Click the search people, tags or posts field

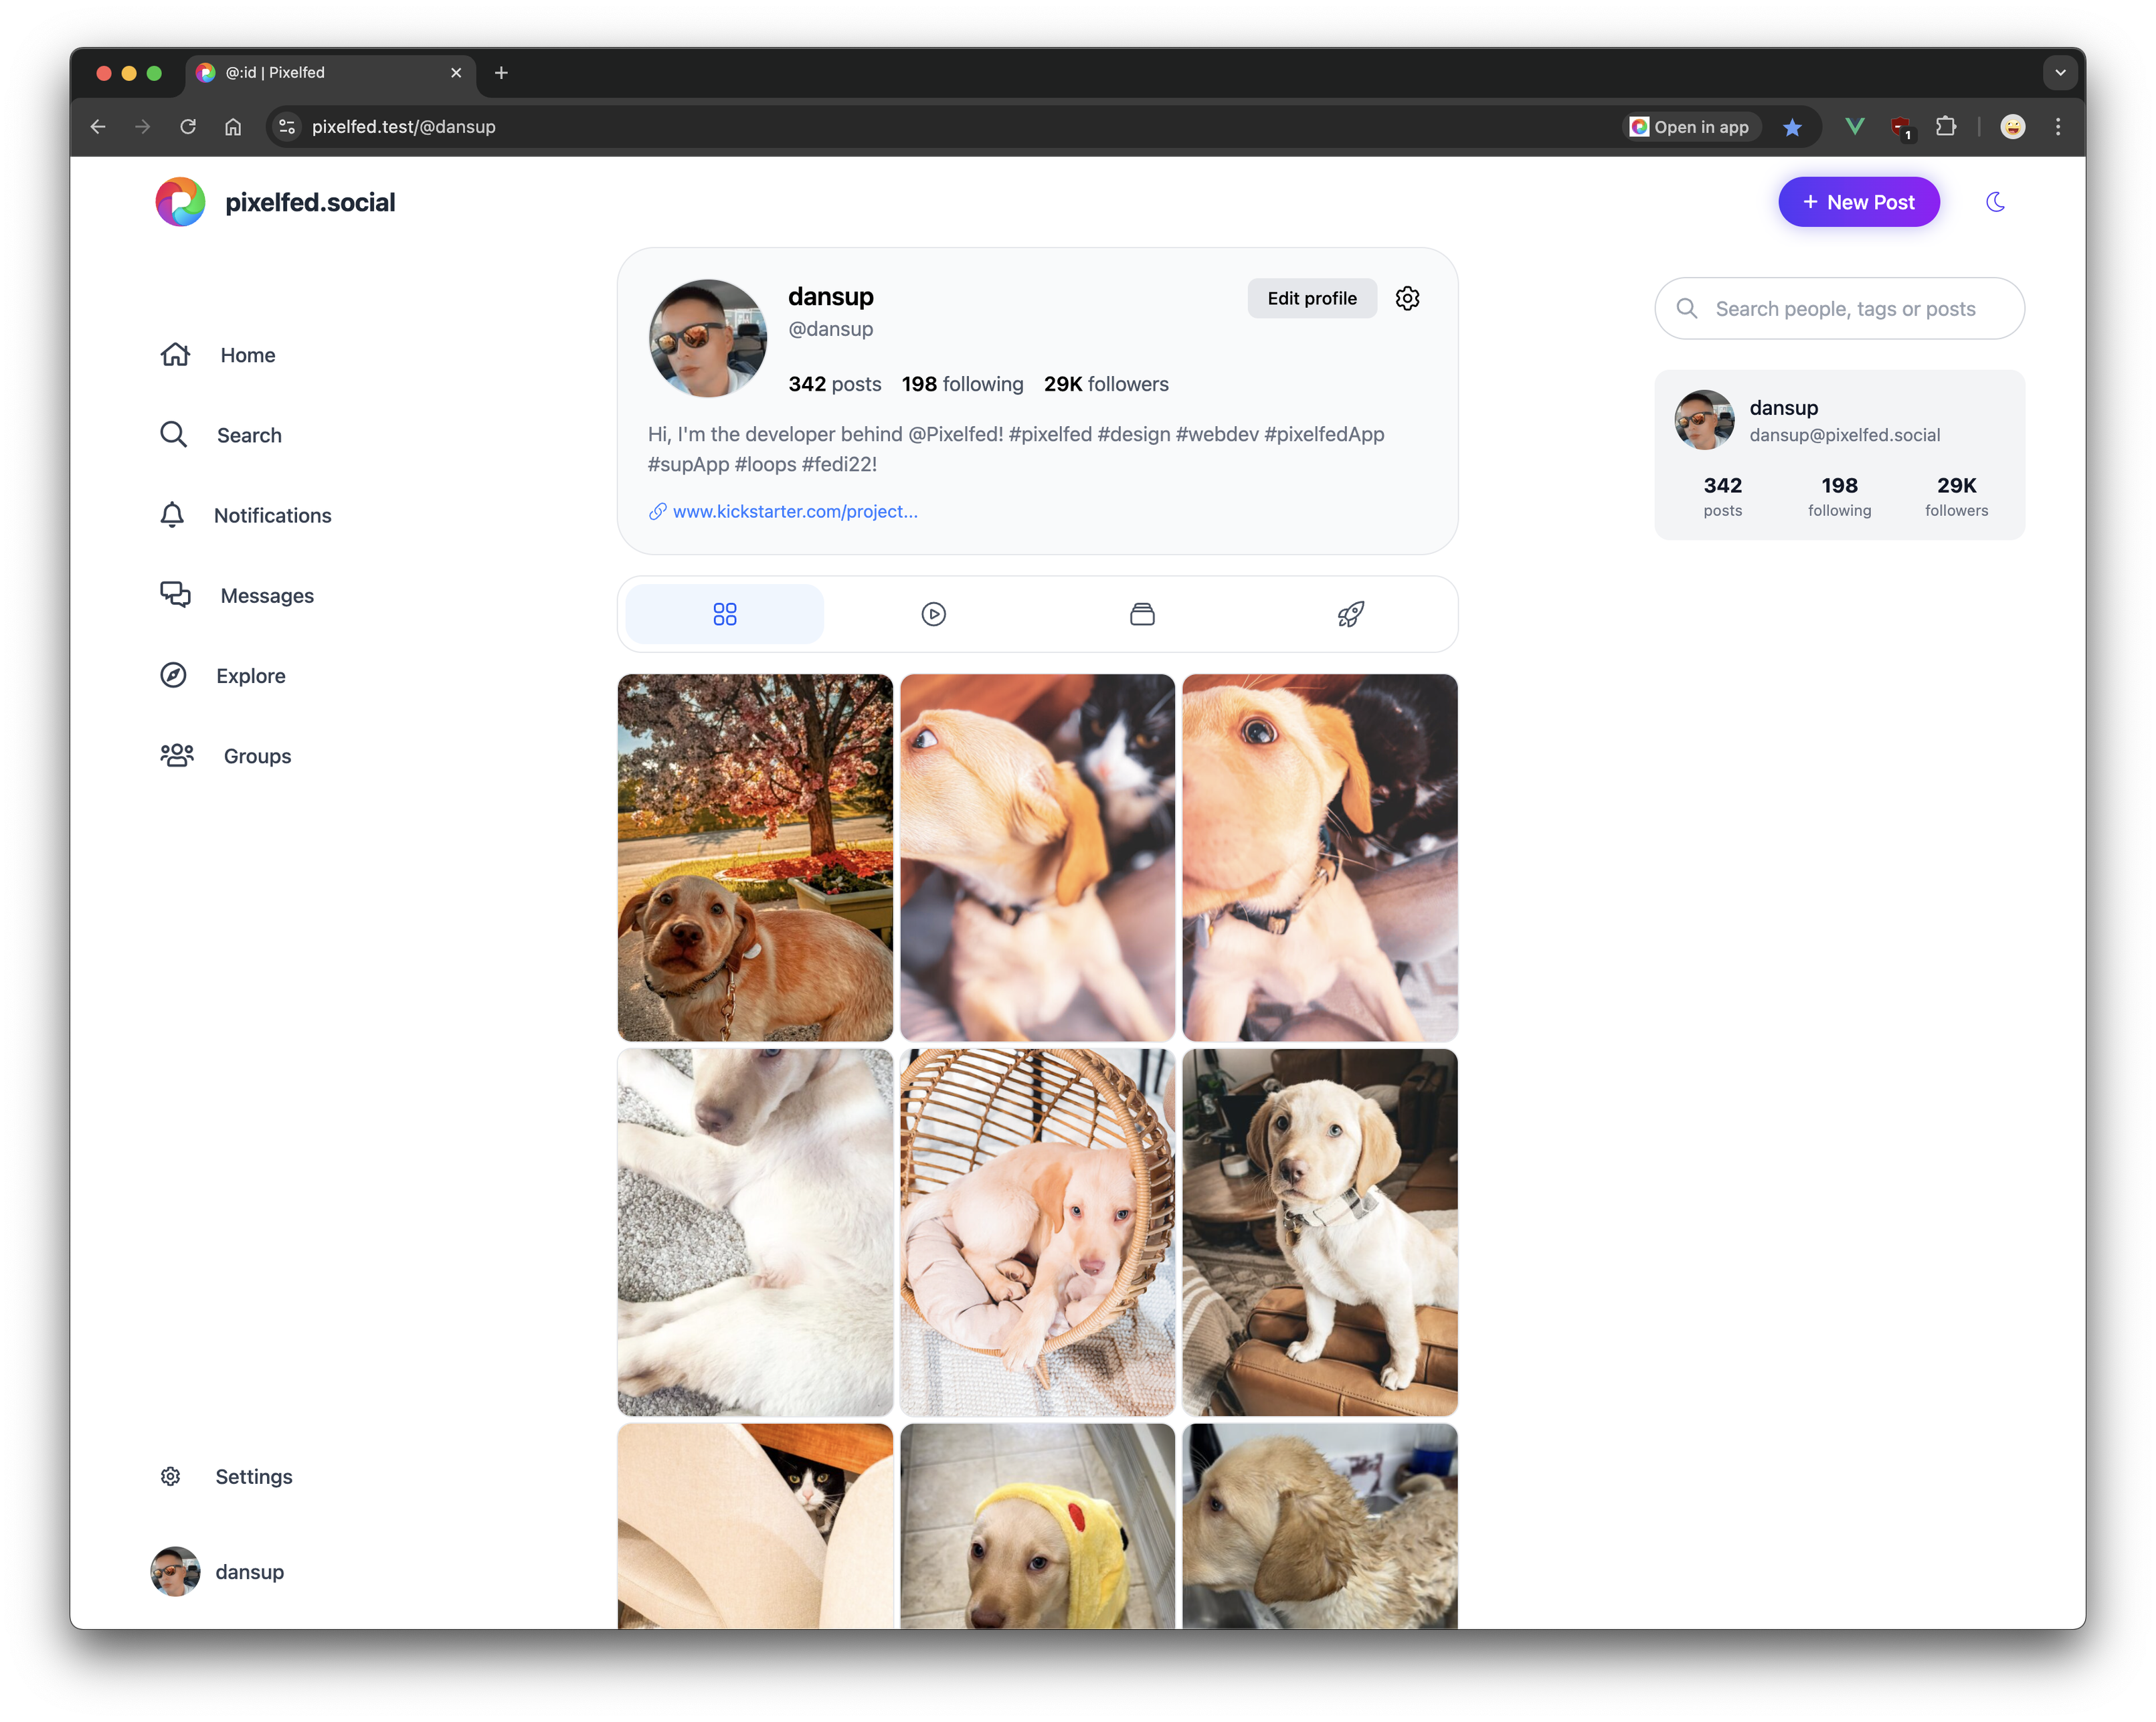1839,308
